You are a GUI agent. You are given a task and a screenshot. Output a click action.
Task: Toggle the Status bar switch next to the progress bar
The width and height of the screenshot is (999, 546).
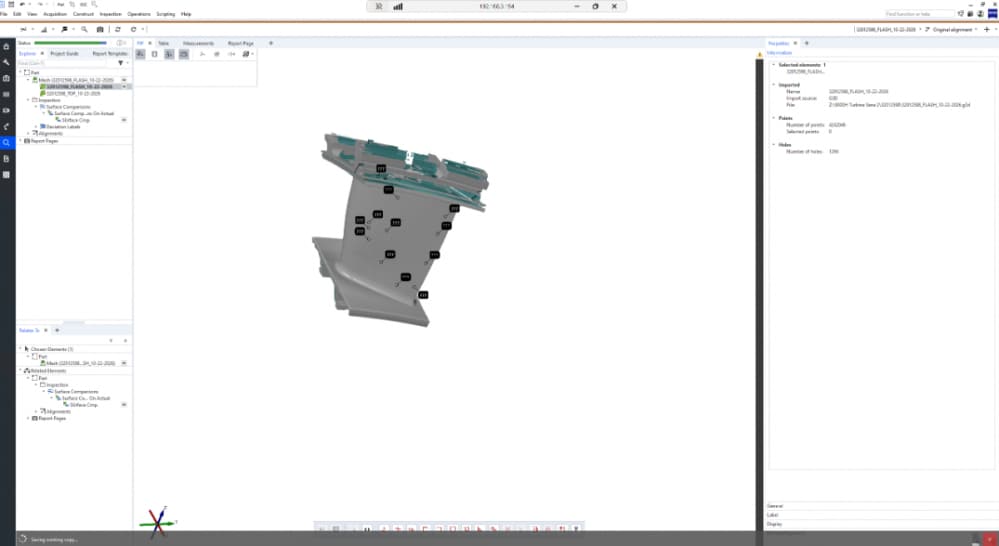click(120, 43)
